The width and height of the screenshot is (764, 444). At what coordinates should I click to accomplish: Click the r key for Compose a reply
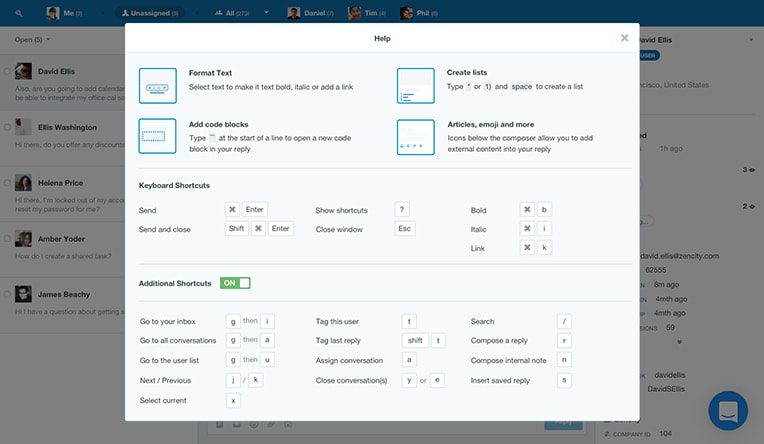564,340
